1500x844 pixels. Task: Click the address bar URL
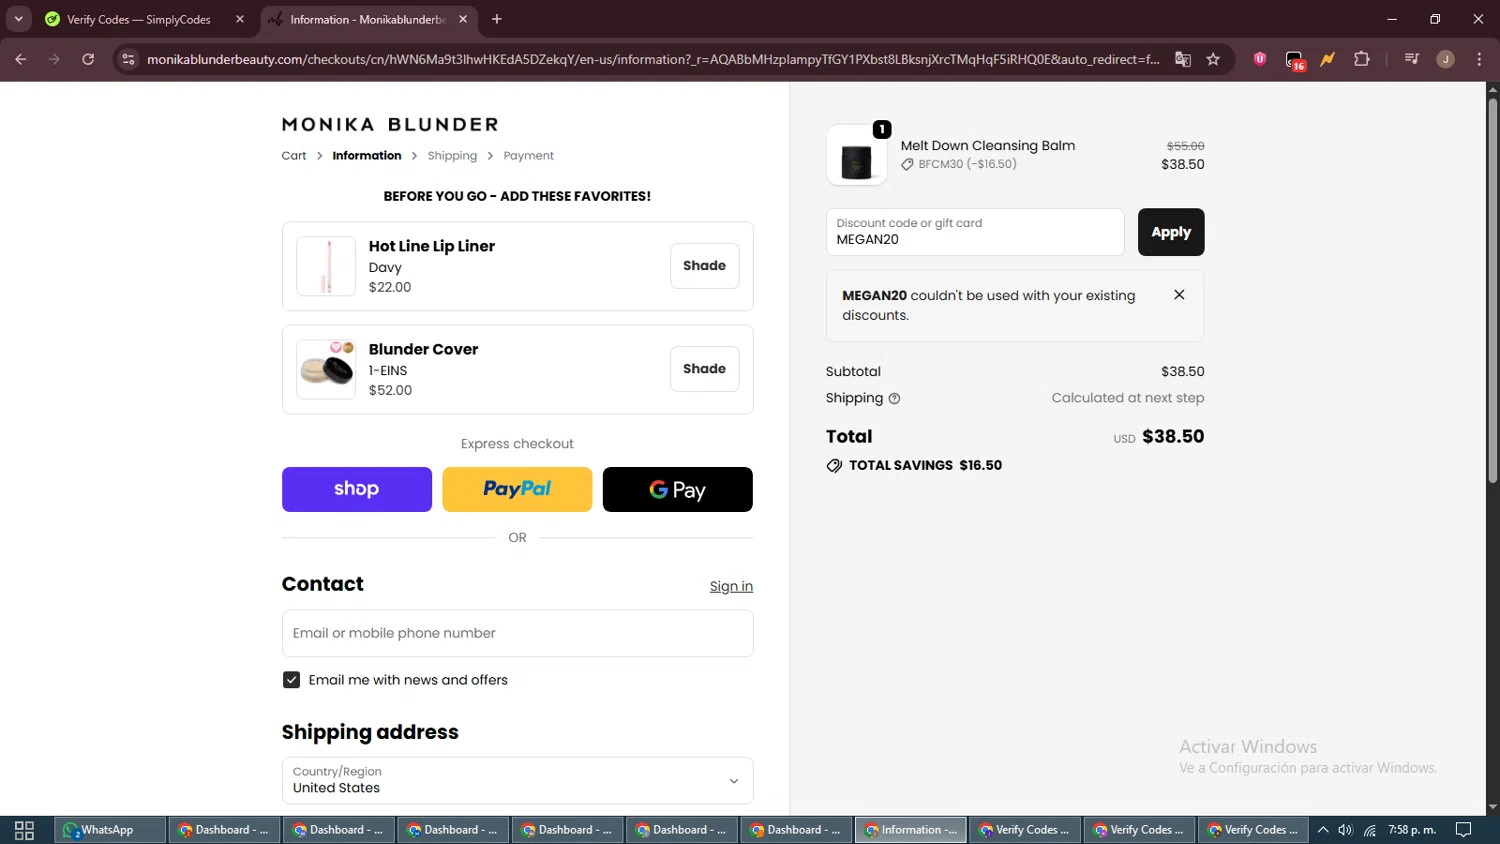point(652,59)
